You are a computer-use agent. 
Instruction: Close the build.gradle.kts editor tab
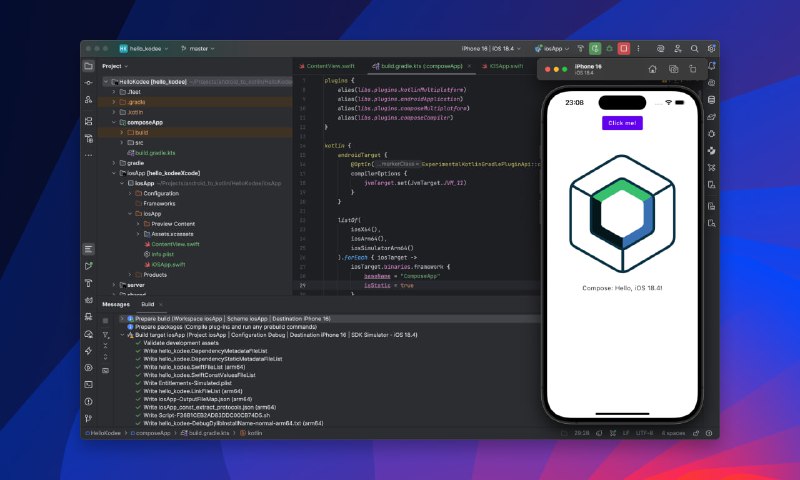[x=469, y=66]
